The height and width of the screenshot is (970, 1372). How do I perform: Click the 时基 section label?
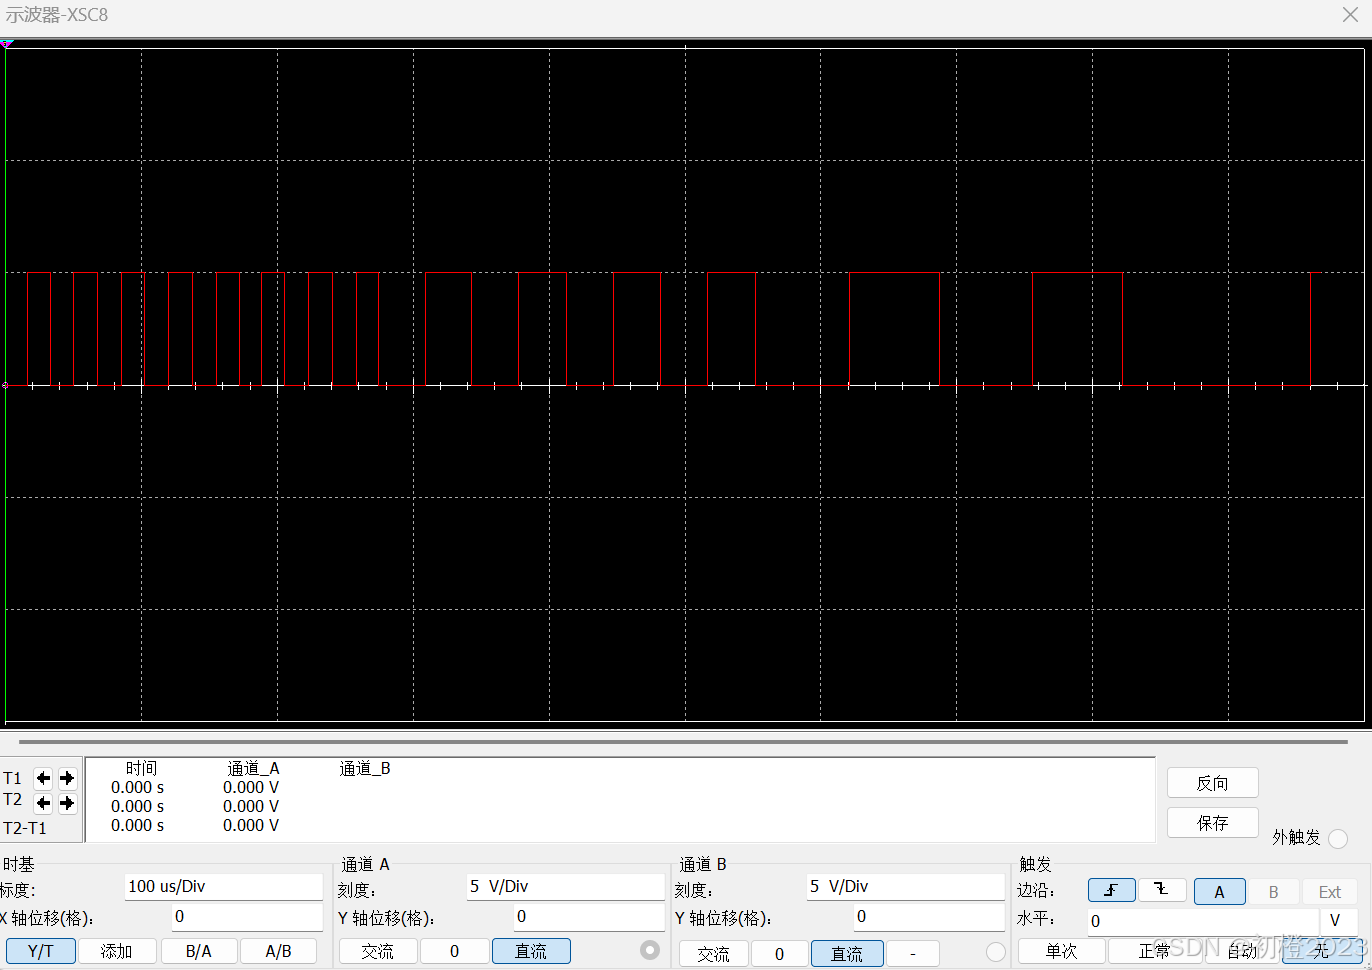point(18,864)
